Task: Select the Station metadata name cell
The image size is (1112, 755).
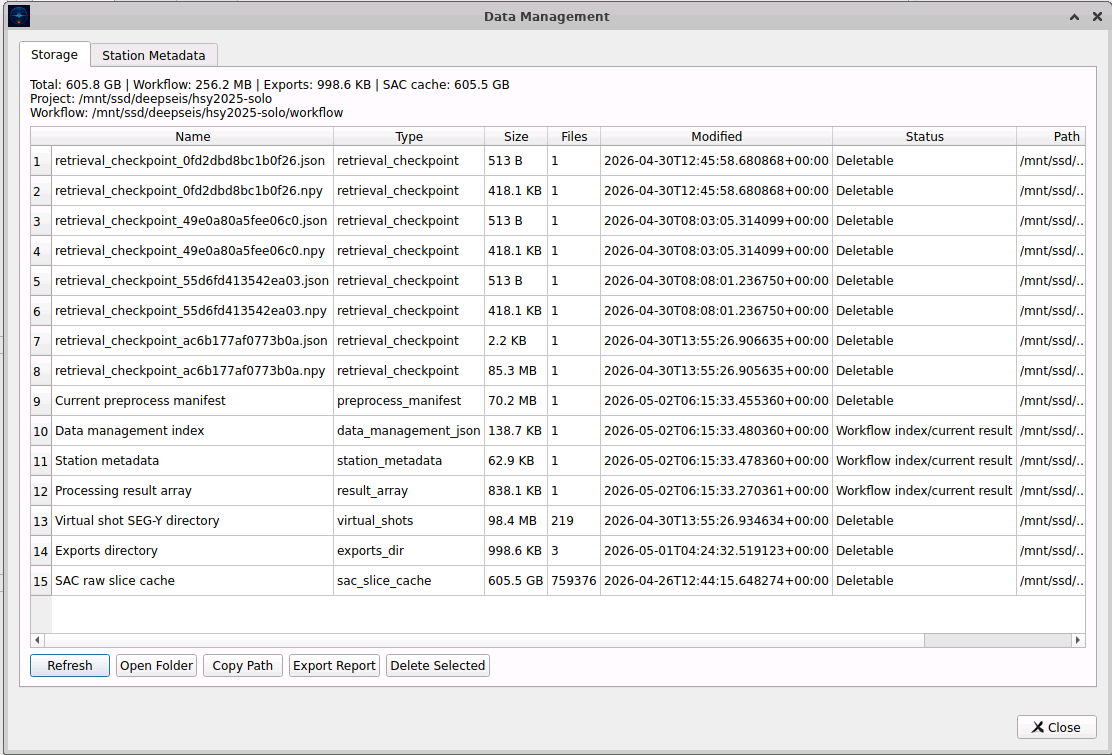Action: [x=192, y=461]
